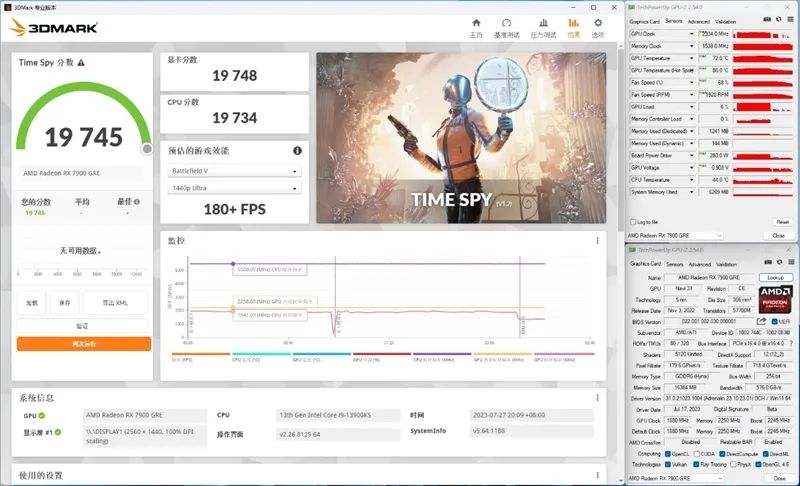This screenshot has height=486, width=800.
Task: Toggle the PhysX checkbox
Action: tap(733, 465)
